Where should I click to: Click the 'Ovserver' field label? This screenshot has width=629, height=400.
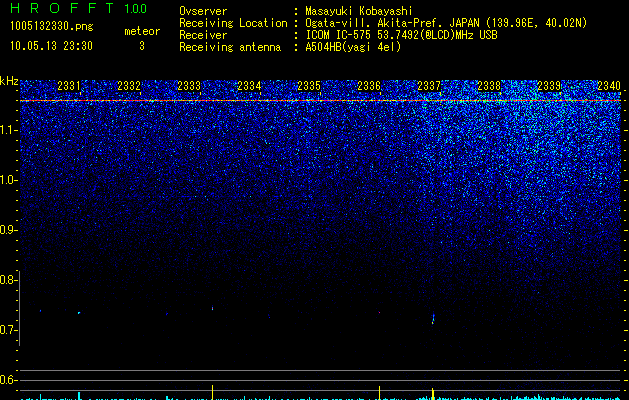coord(203,11)
